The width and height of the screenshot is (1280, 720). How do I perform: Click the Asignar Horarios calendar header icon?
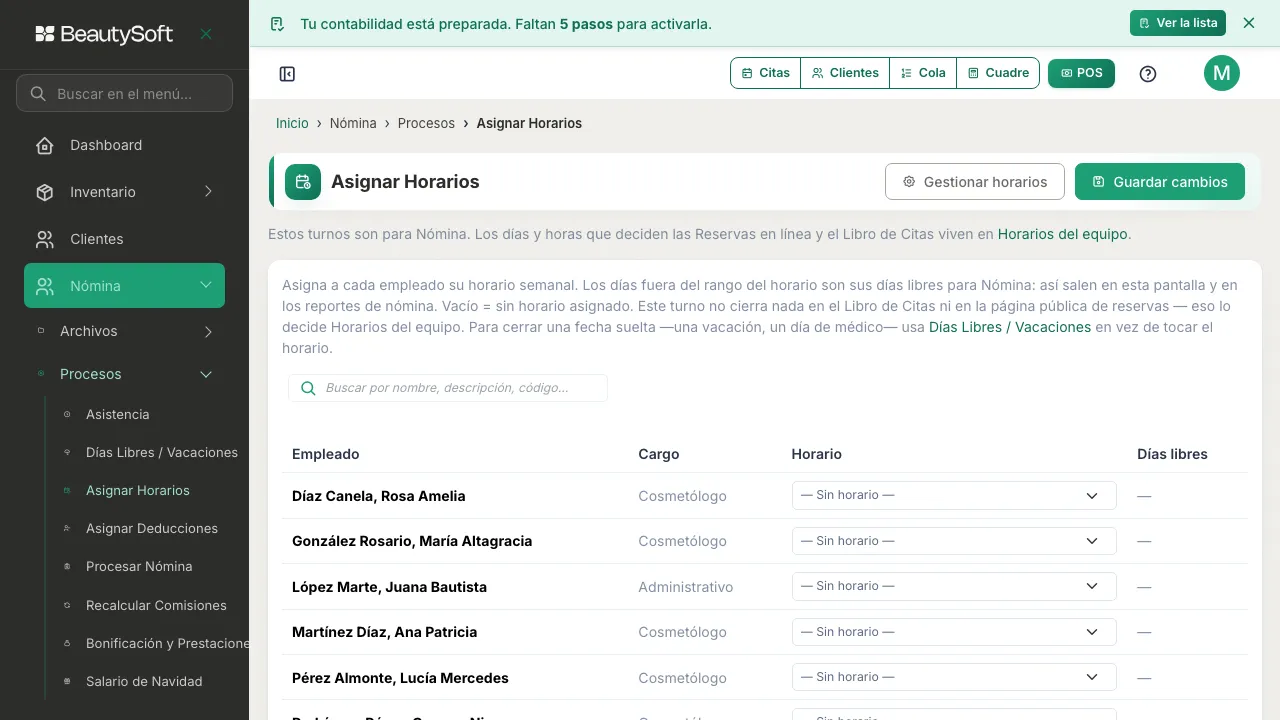pos(303,182)
